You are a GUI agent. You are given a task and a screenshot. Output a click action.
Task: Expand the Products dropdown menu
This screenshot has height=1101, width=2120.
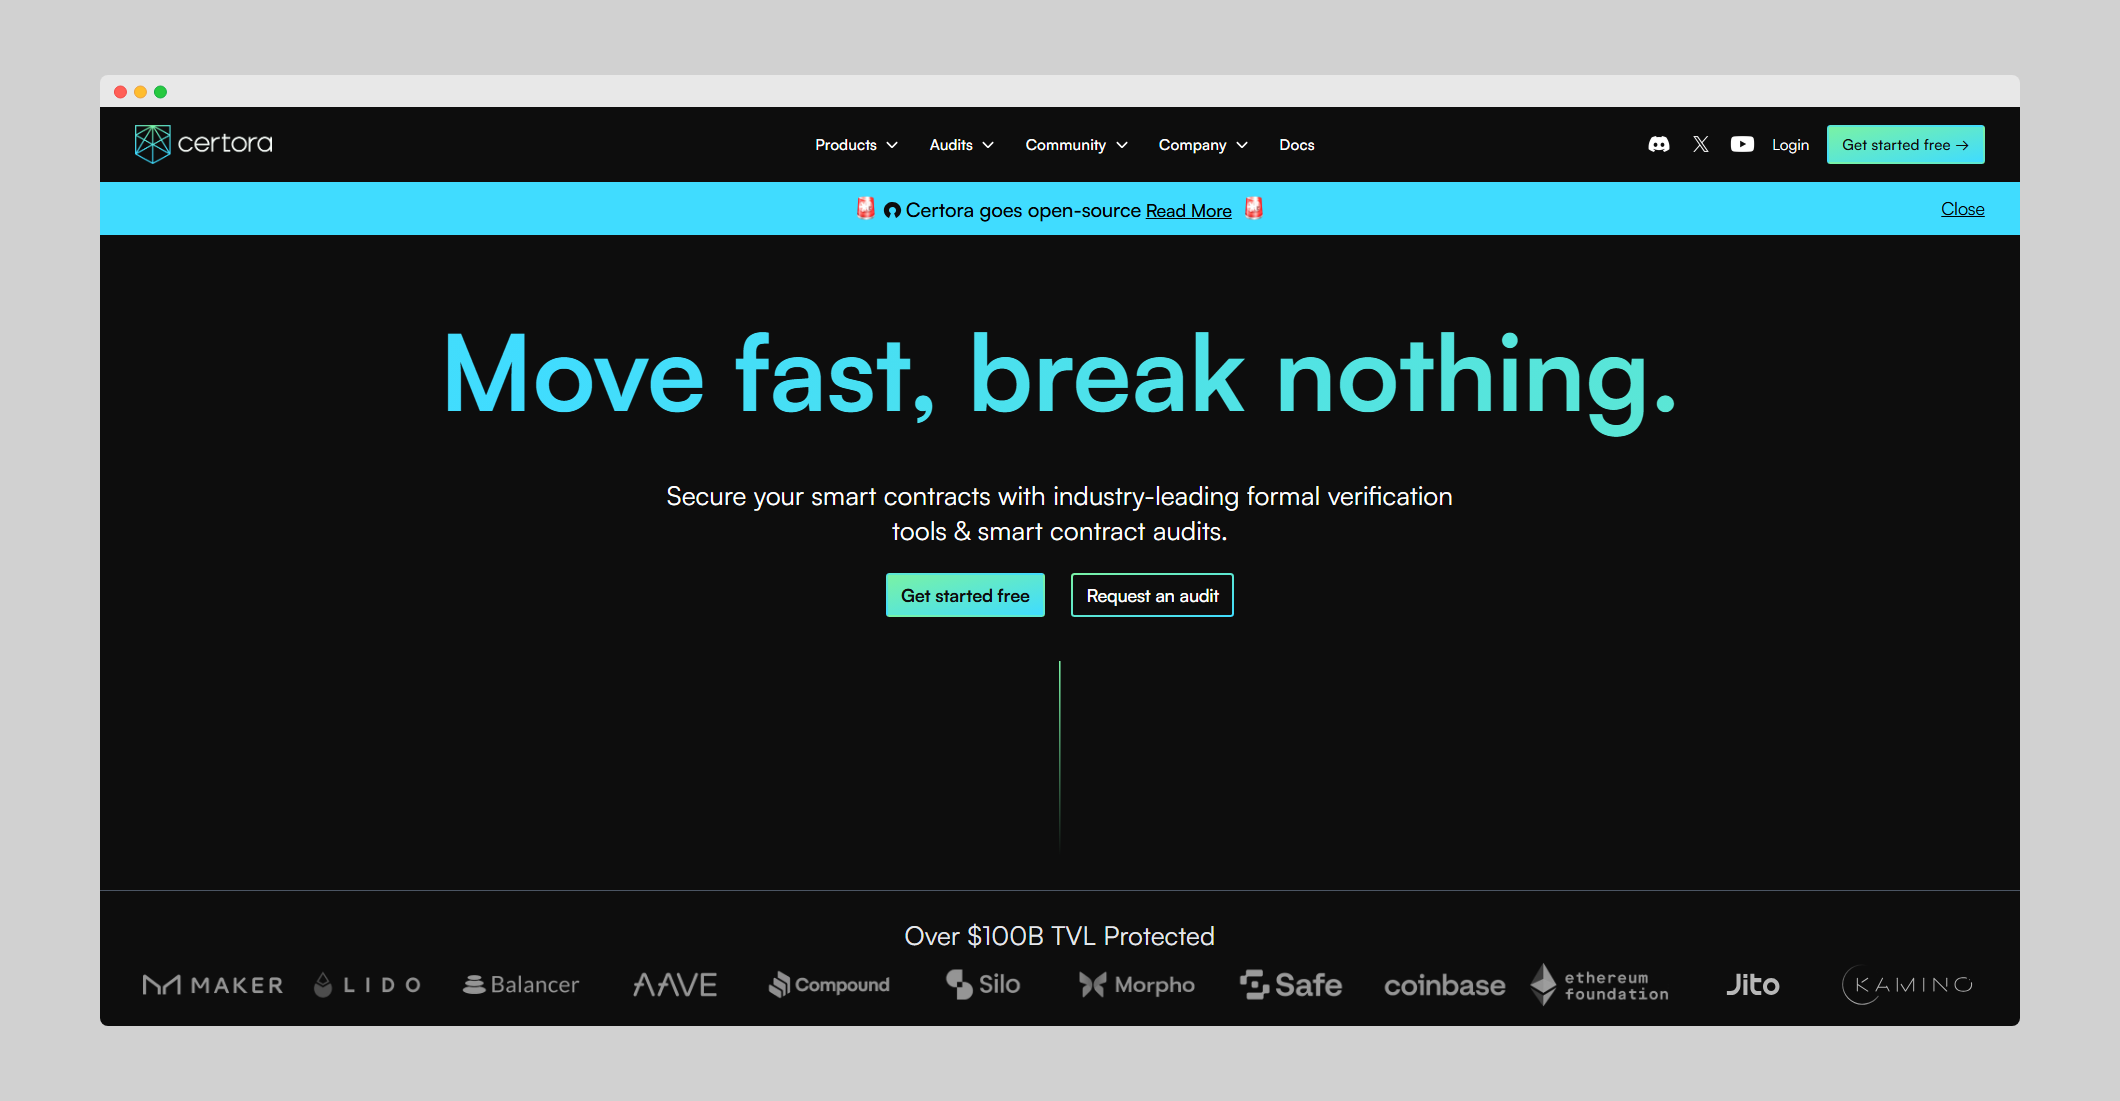856,145
